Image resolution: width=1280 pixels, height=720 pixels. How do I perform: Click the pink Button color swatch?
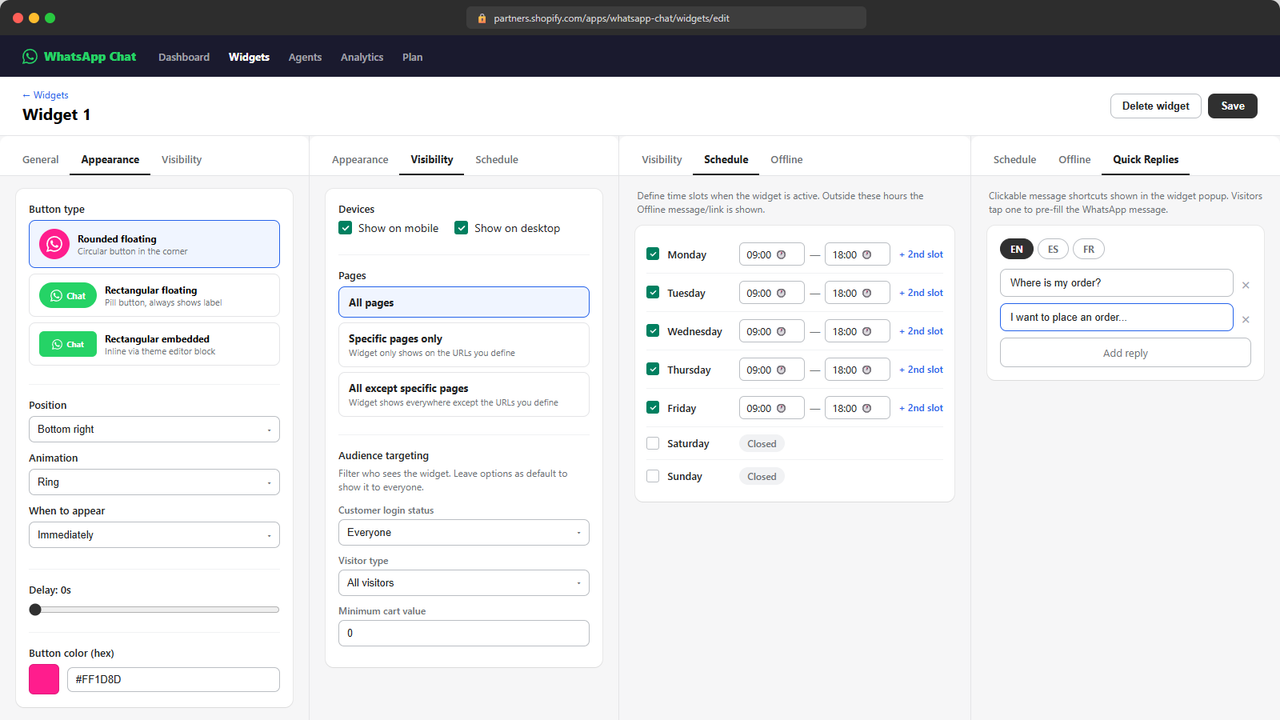[44, 679]
